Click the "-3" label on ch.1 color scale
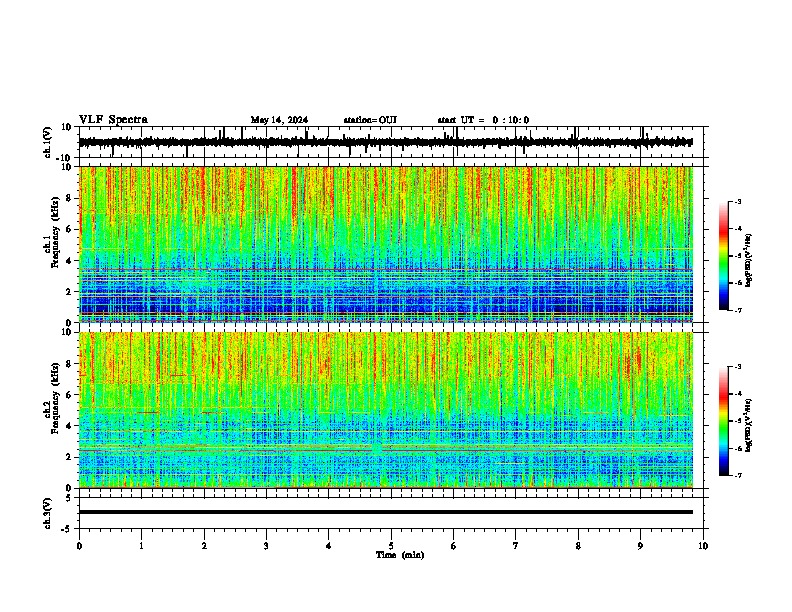This screenshot has height=612, width=792. click(x=738, y=201)
